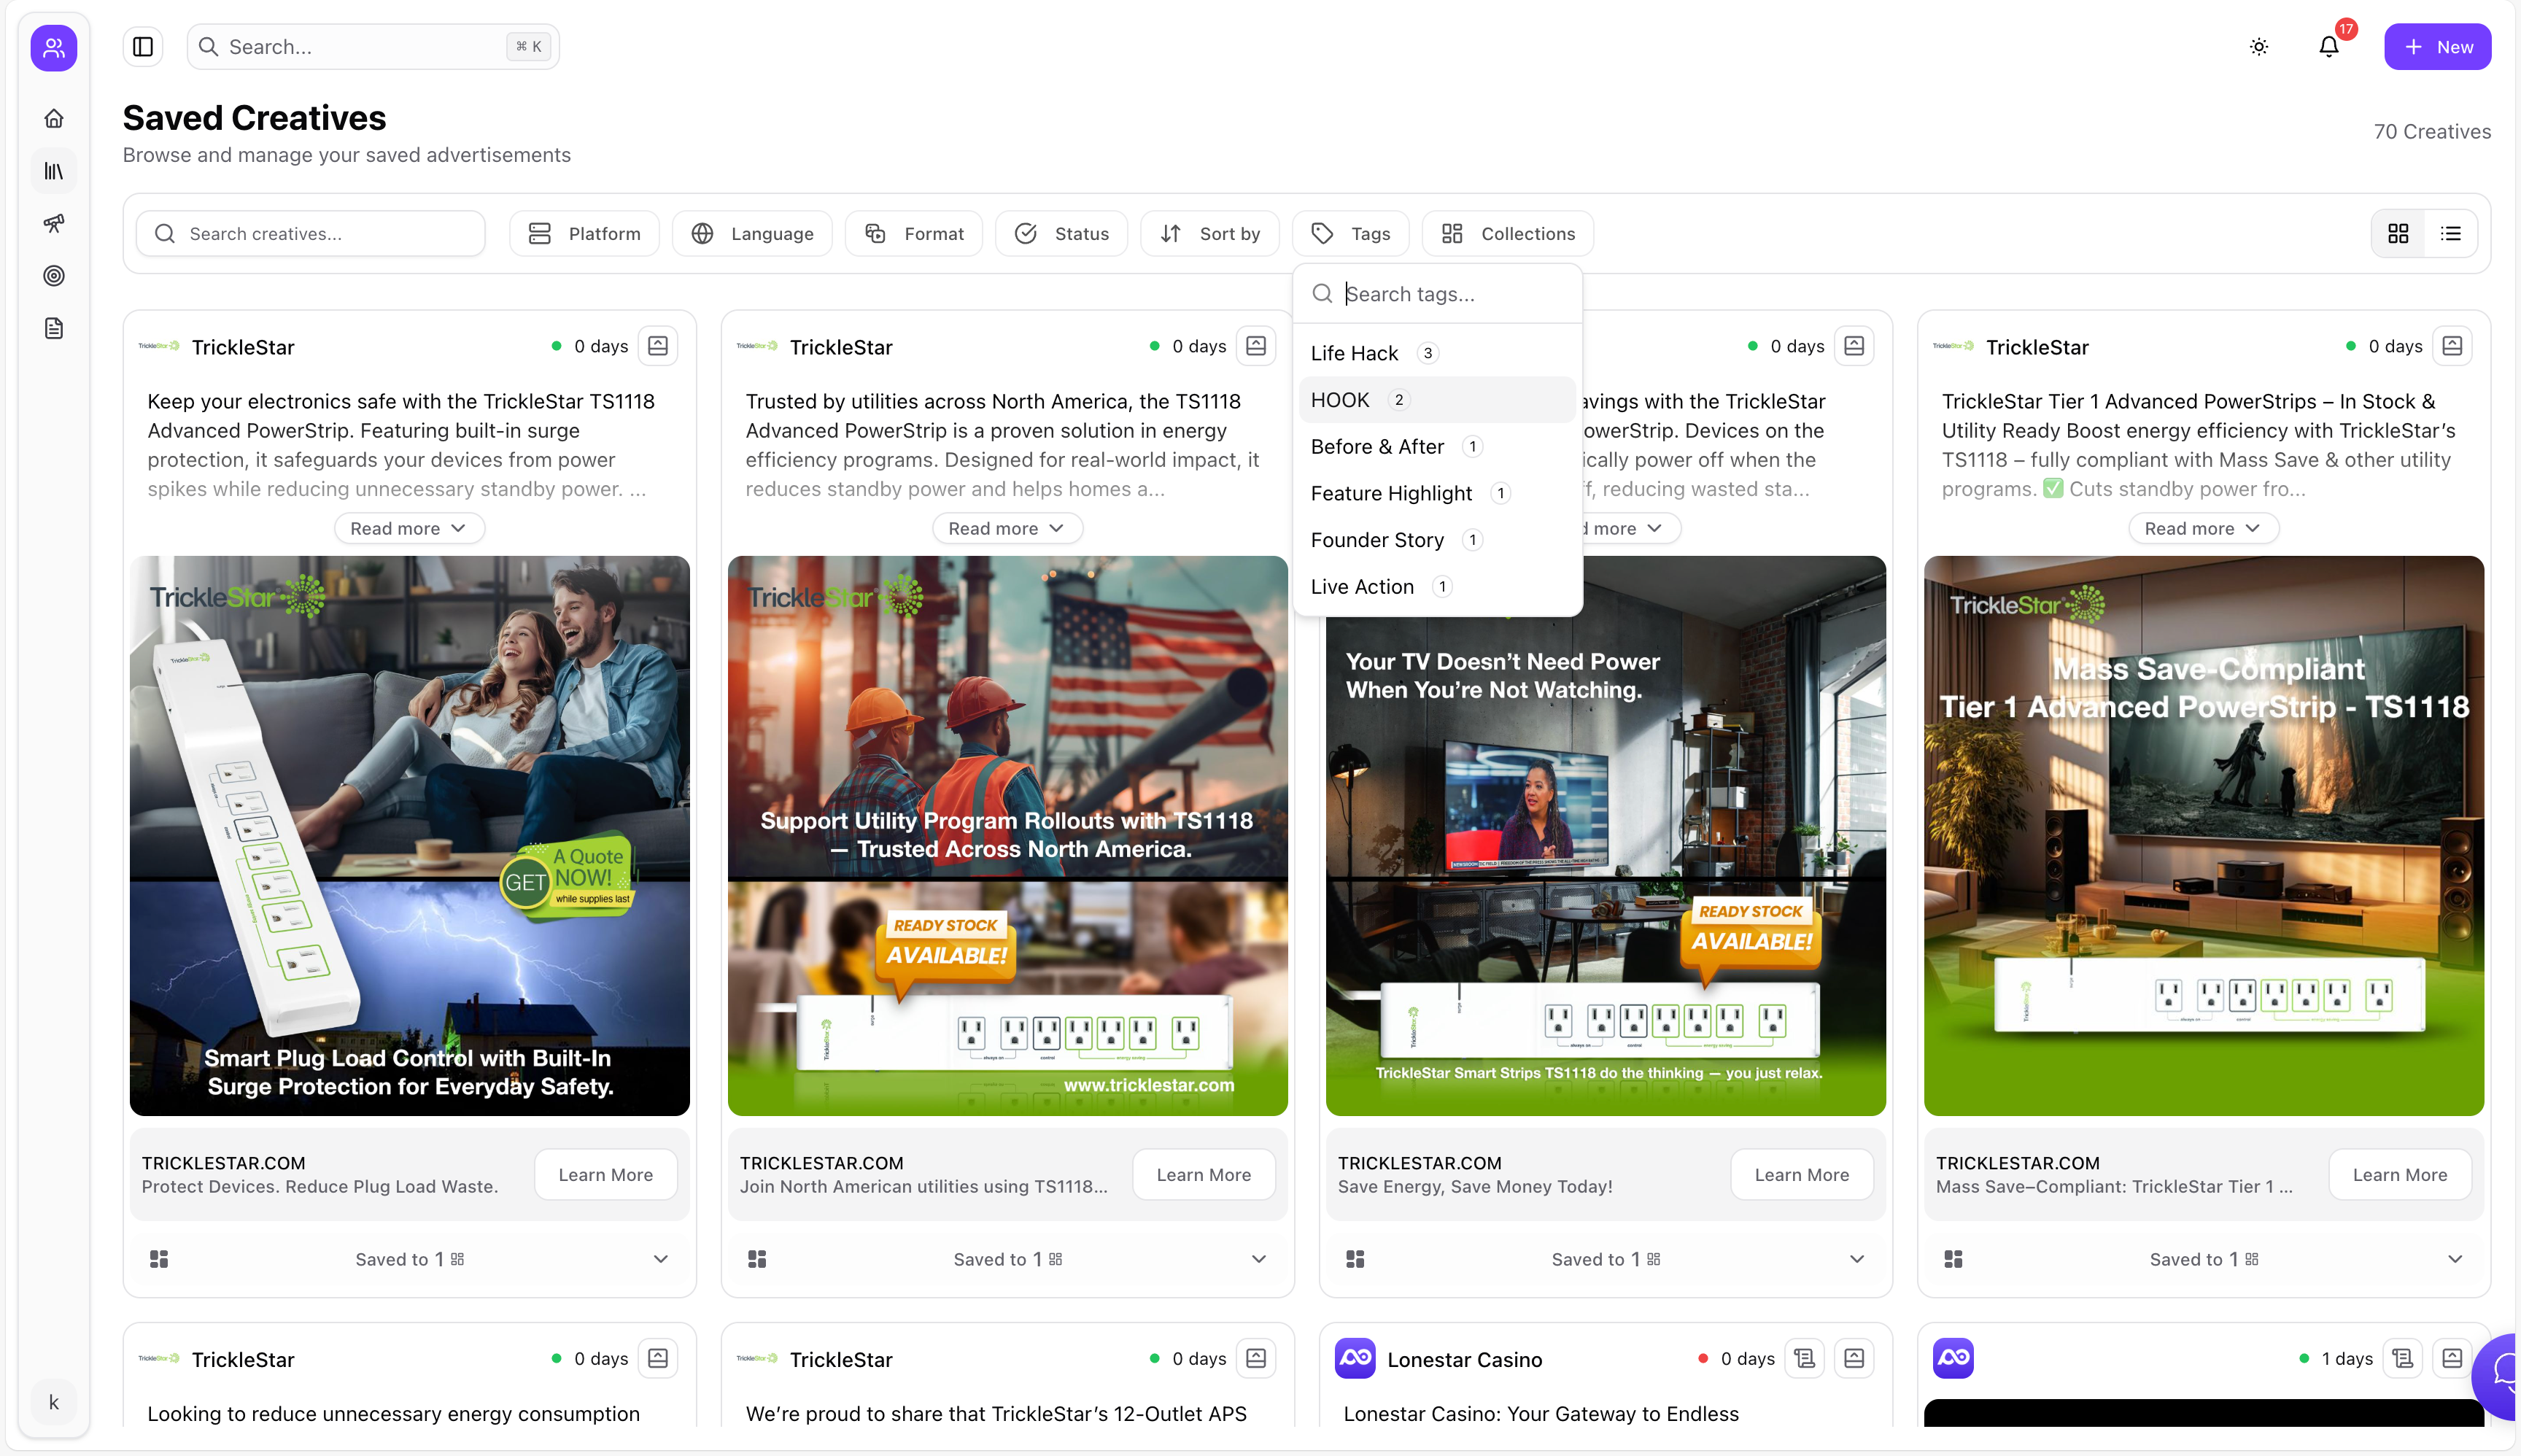Toggle light/dark theme sun icon
The height and width of the screenshot is (1456, 2521).
(x=2259, y=47)
